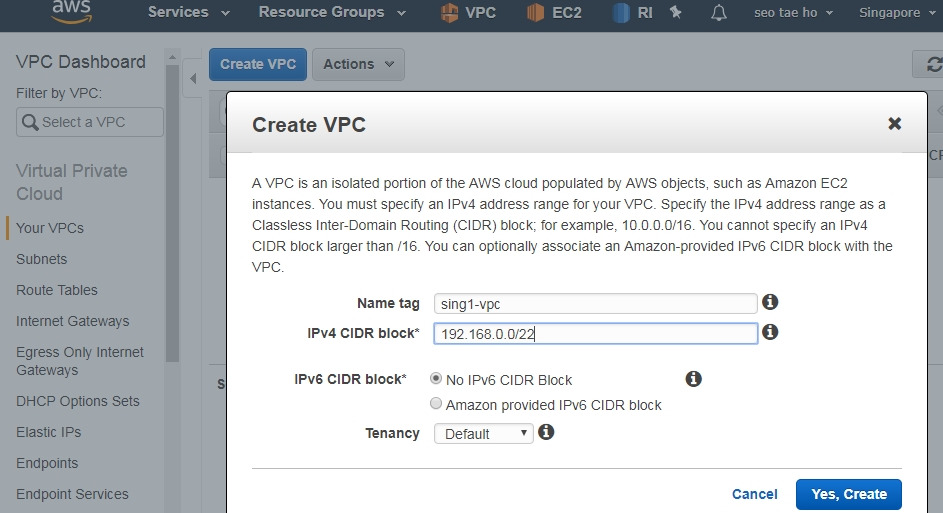943x513 pixels.
Task: Select Amazon provided IPv6 CIDR block
Action: [436, 404]
